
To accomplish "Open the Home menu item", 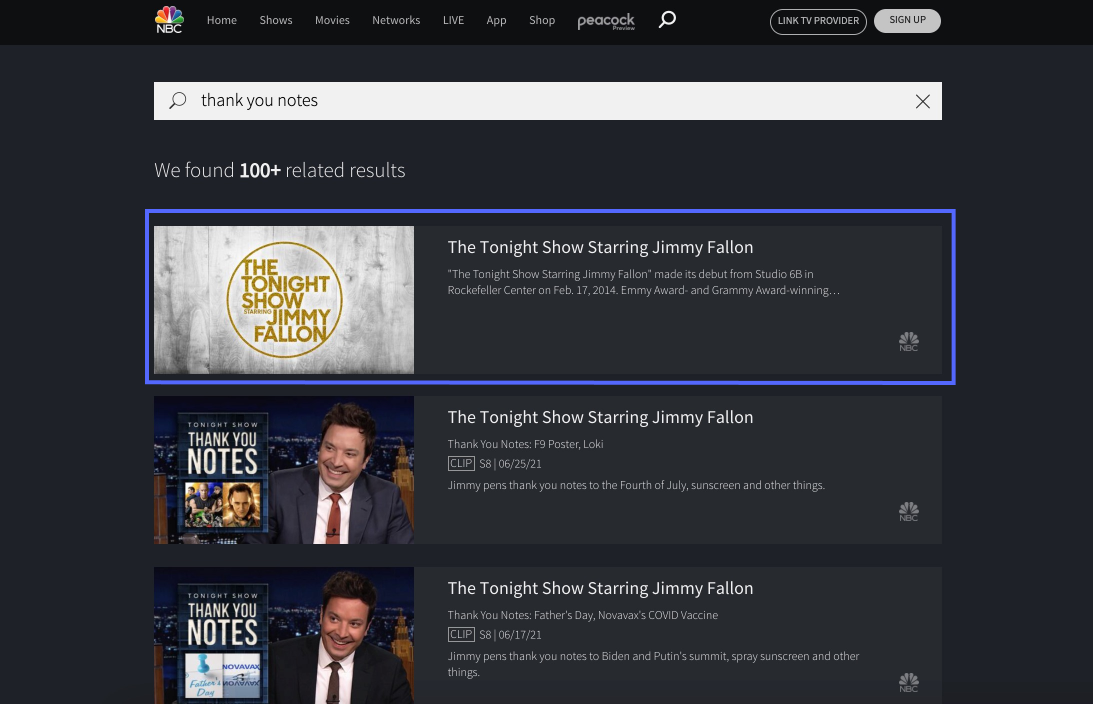I will point(222,20).
